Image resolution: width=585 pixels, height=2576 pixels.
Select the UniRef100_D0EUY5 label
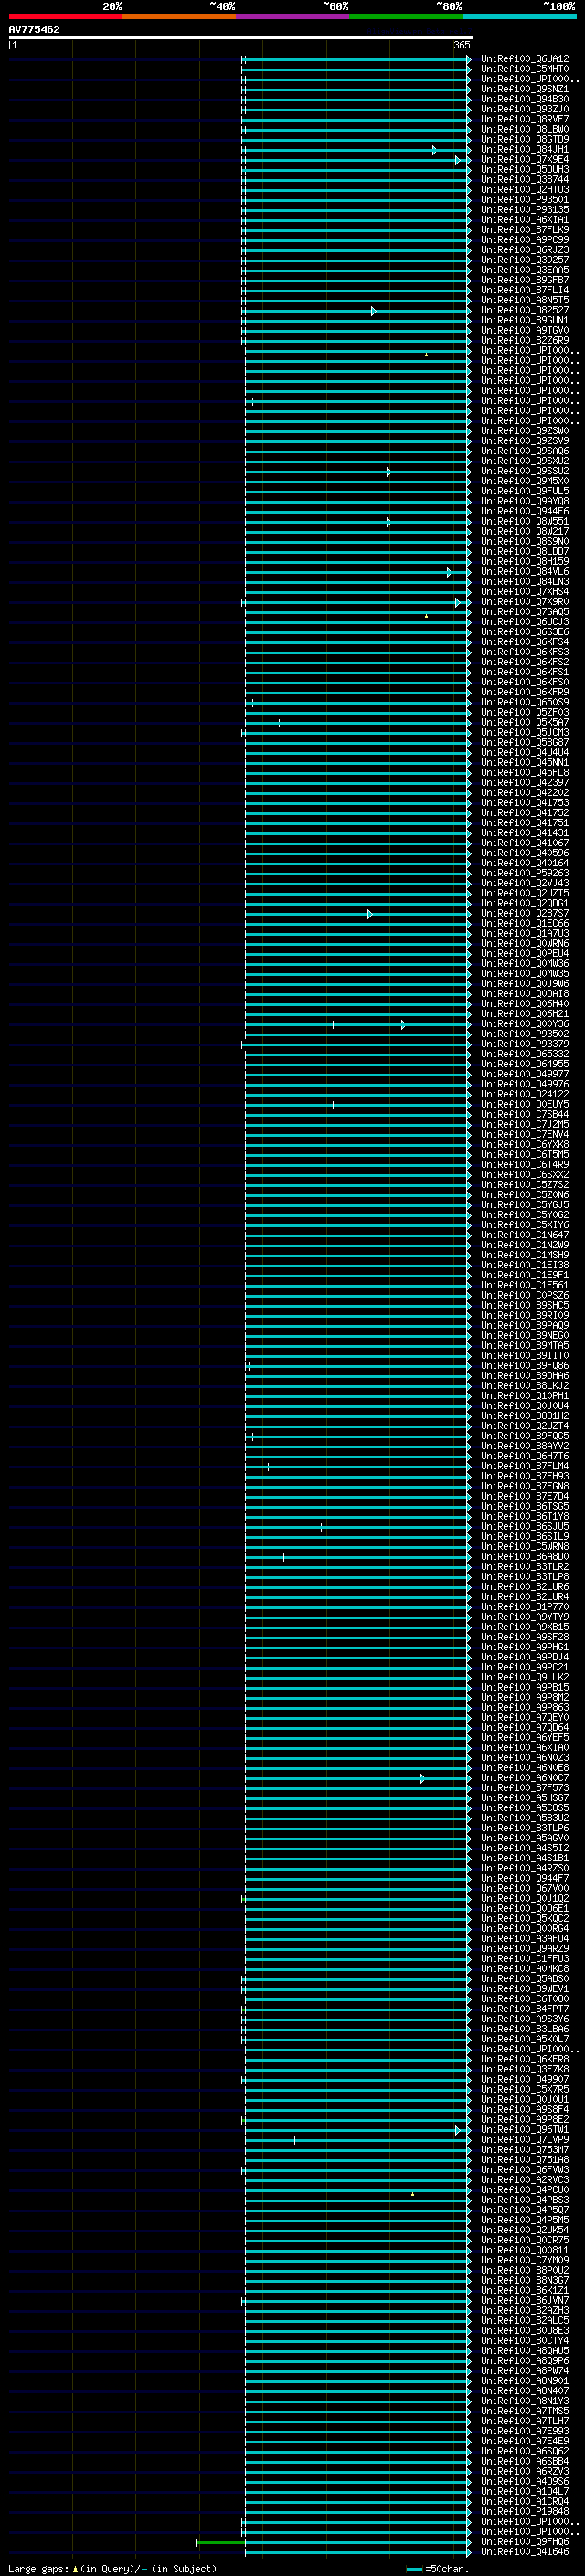coord(525,1104)
